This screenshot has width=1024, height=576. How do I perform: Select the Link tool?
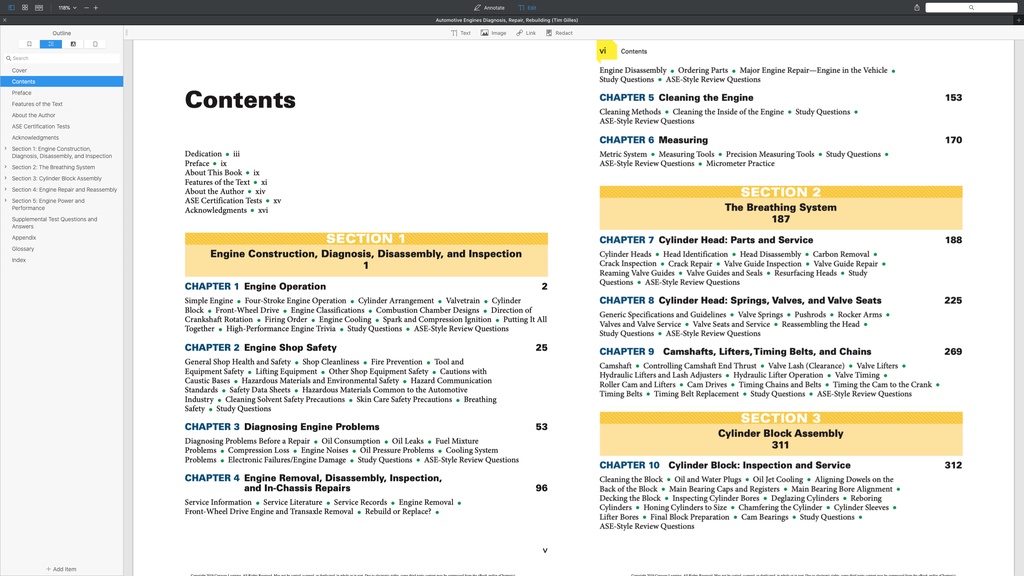pos(526,33)
